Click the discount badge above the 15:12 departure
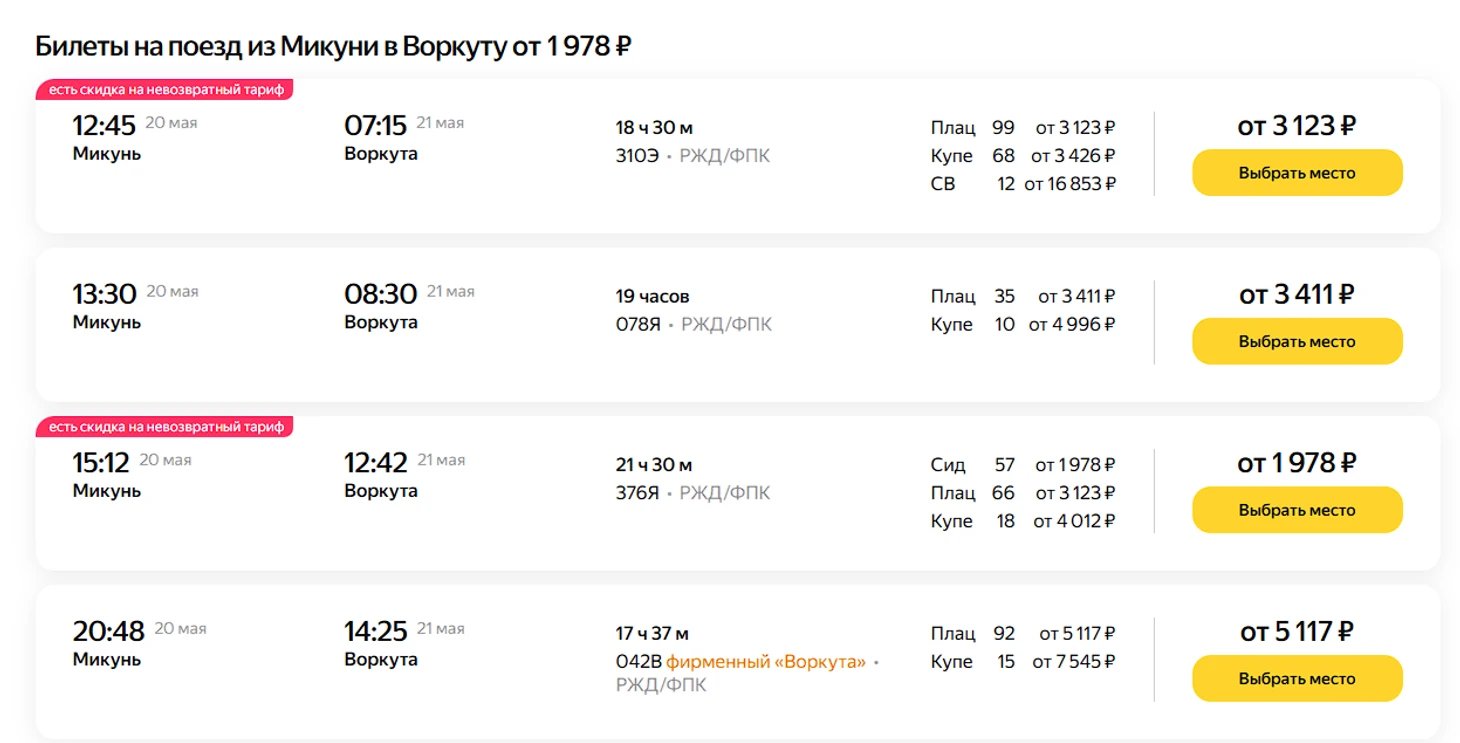This screenshot has height=743, width=1460. 166,427
